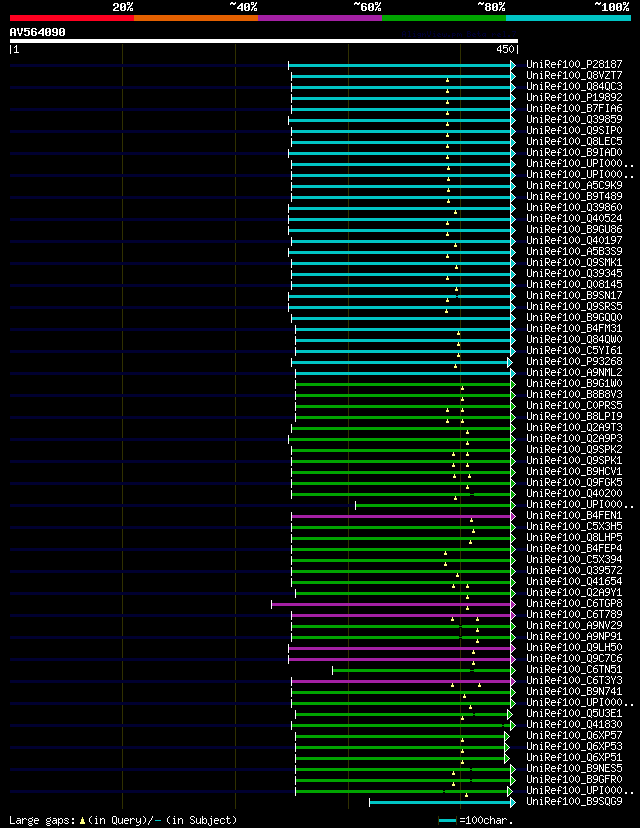Select the UniRef100_C5X3H5 label
Viewport: 640px width, 828px height.
(574, 526)
